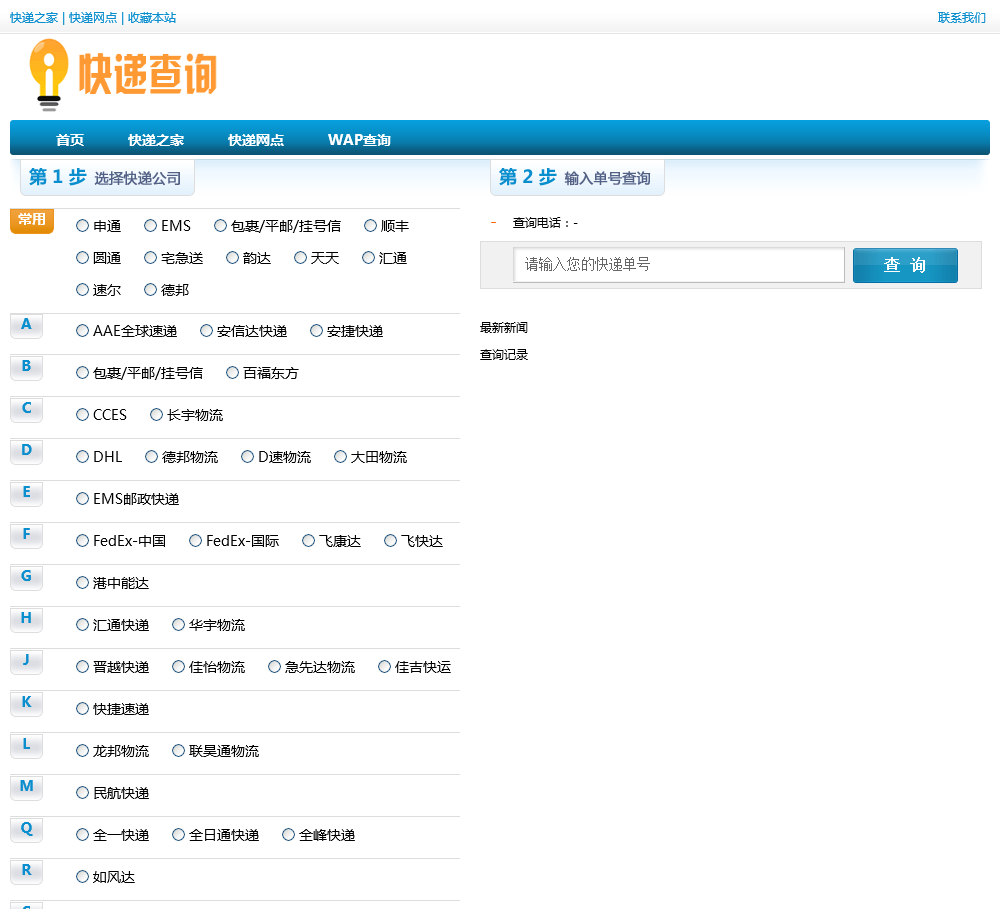Click the letter D index badge

click(27, 451)
